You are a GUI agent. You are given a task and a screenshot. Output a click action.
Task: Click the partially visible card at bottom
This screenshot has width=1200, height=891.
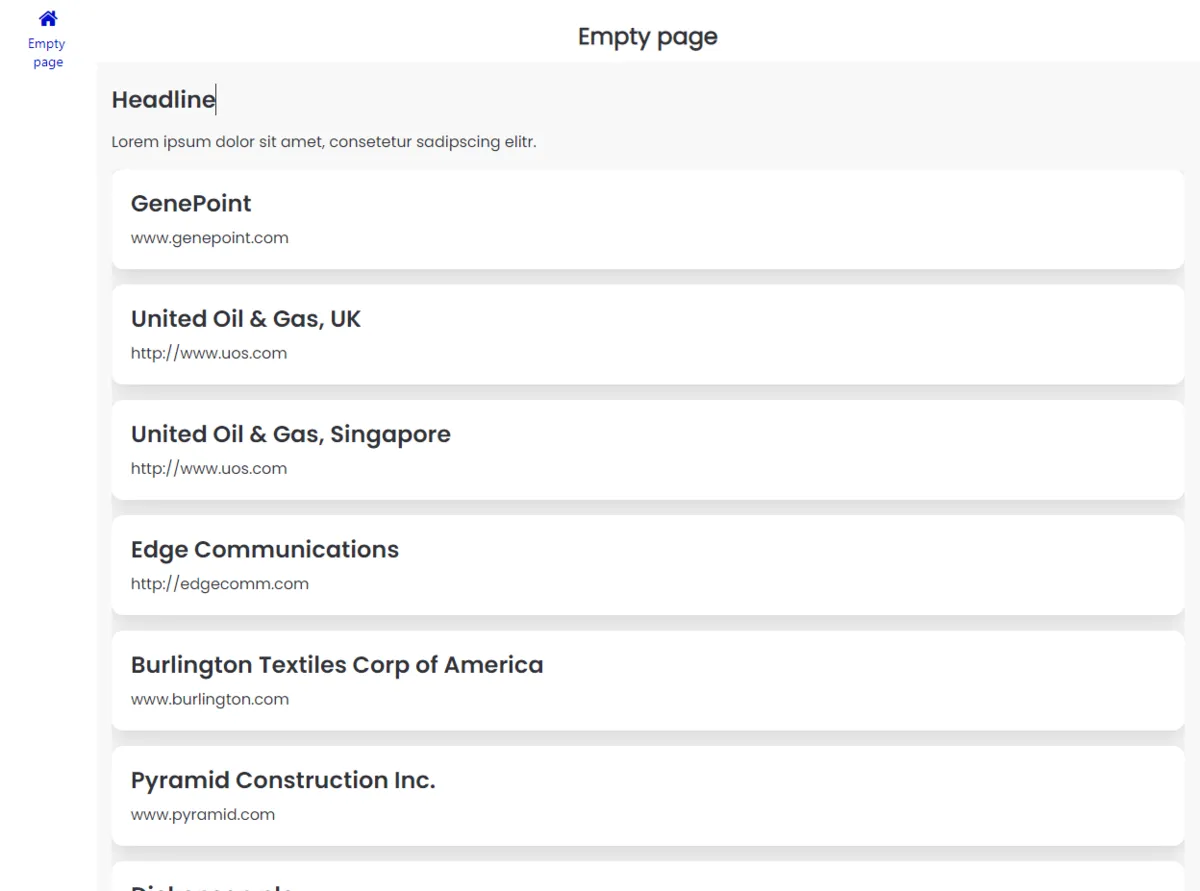click(647, 878)
